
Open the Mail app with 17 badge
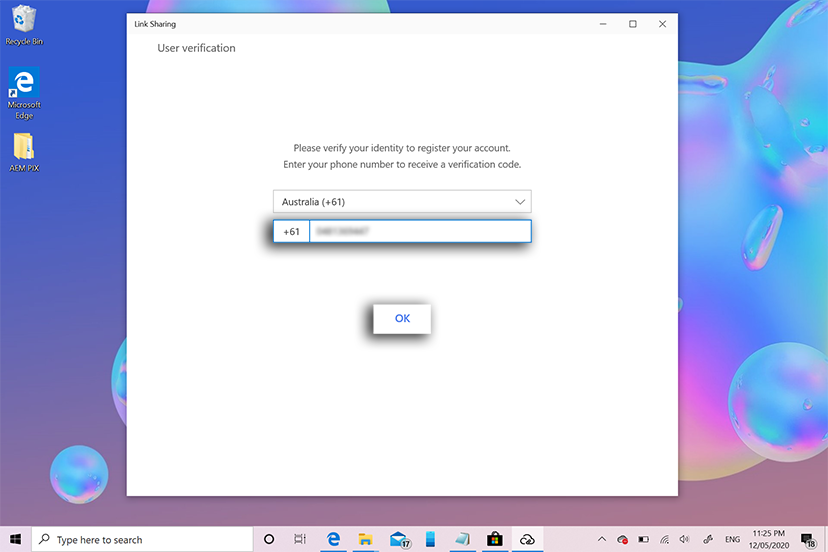[399, 539]
